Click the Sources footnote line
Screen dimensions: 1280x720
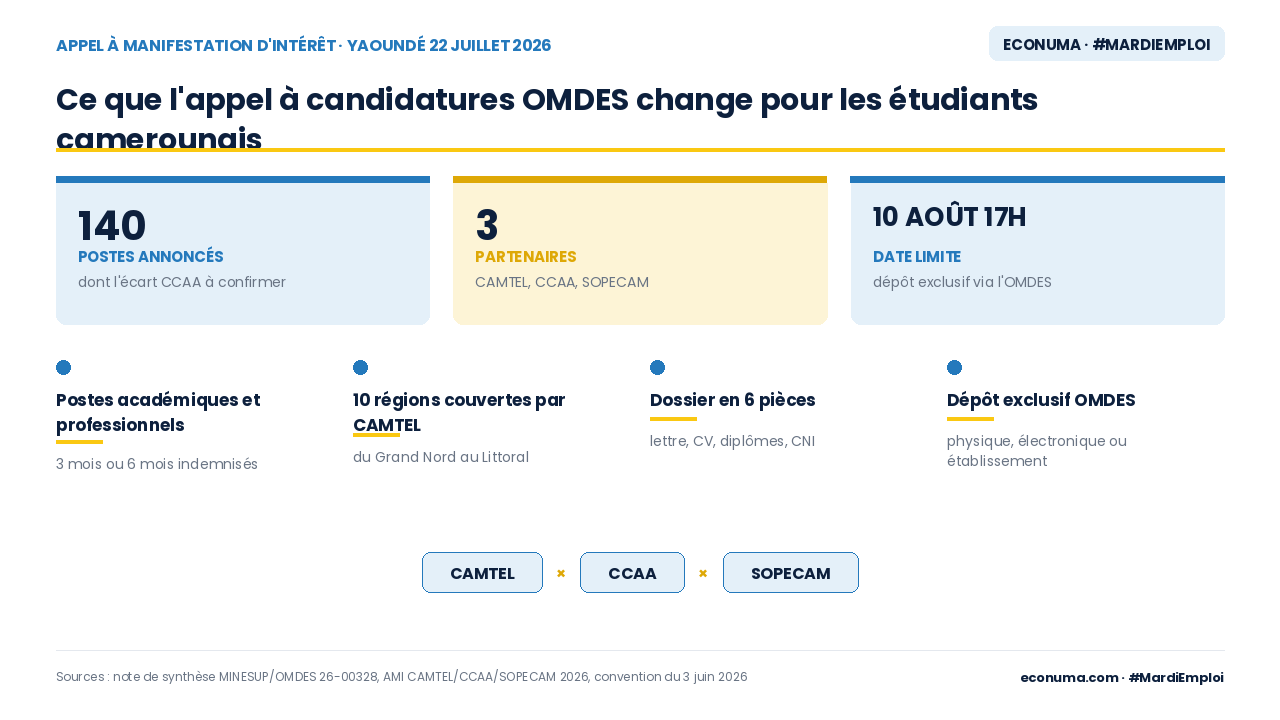click(x=401, y=677)
